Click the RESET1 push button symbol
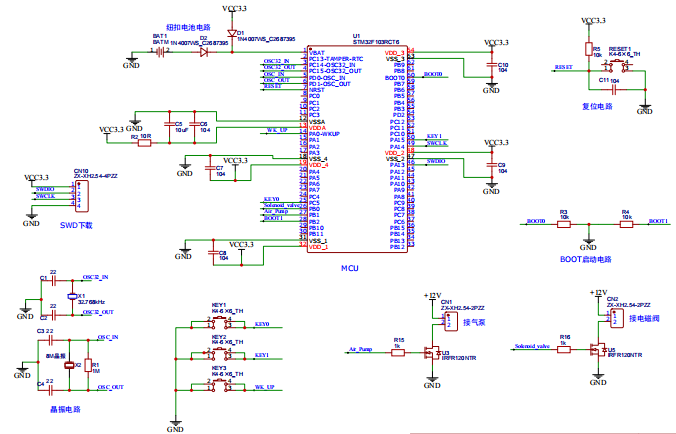676x434 pixels. pyautogui.click(x=617, y=66)
